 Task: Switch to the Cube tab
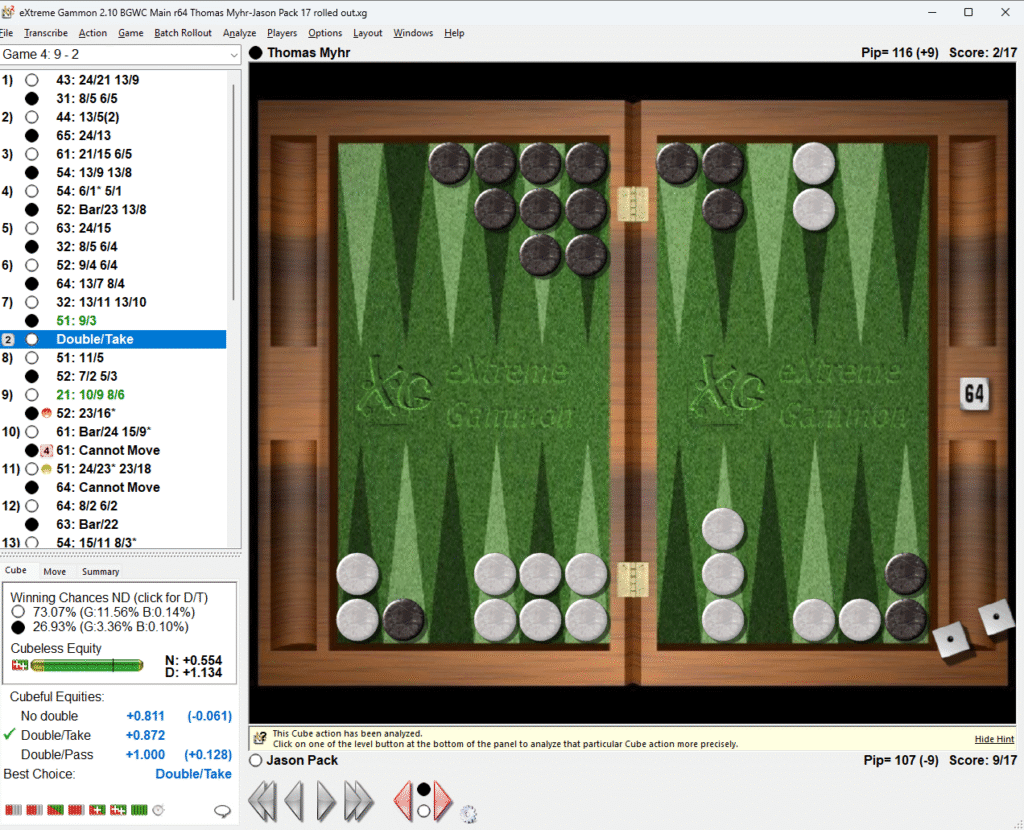[x=16, y=570]
